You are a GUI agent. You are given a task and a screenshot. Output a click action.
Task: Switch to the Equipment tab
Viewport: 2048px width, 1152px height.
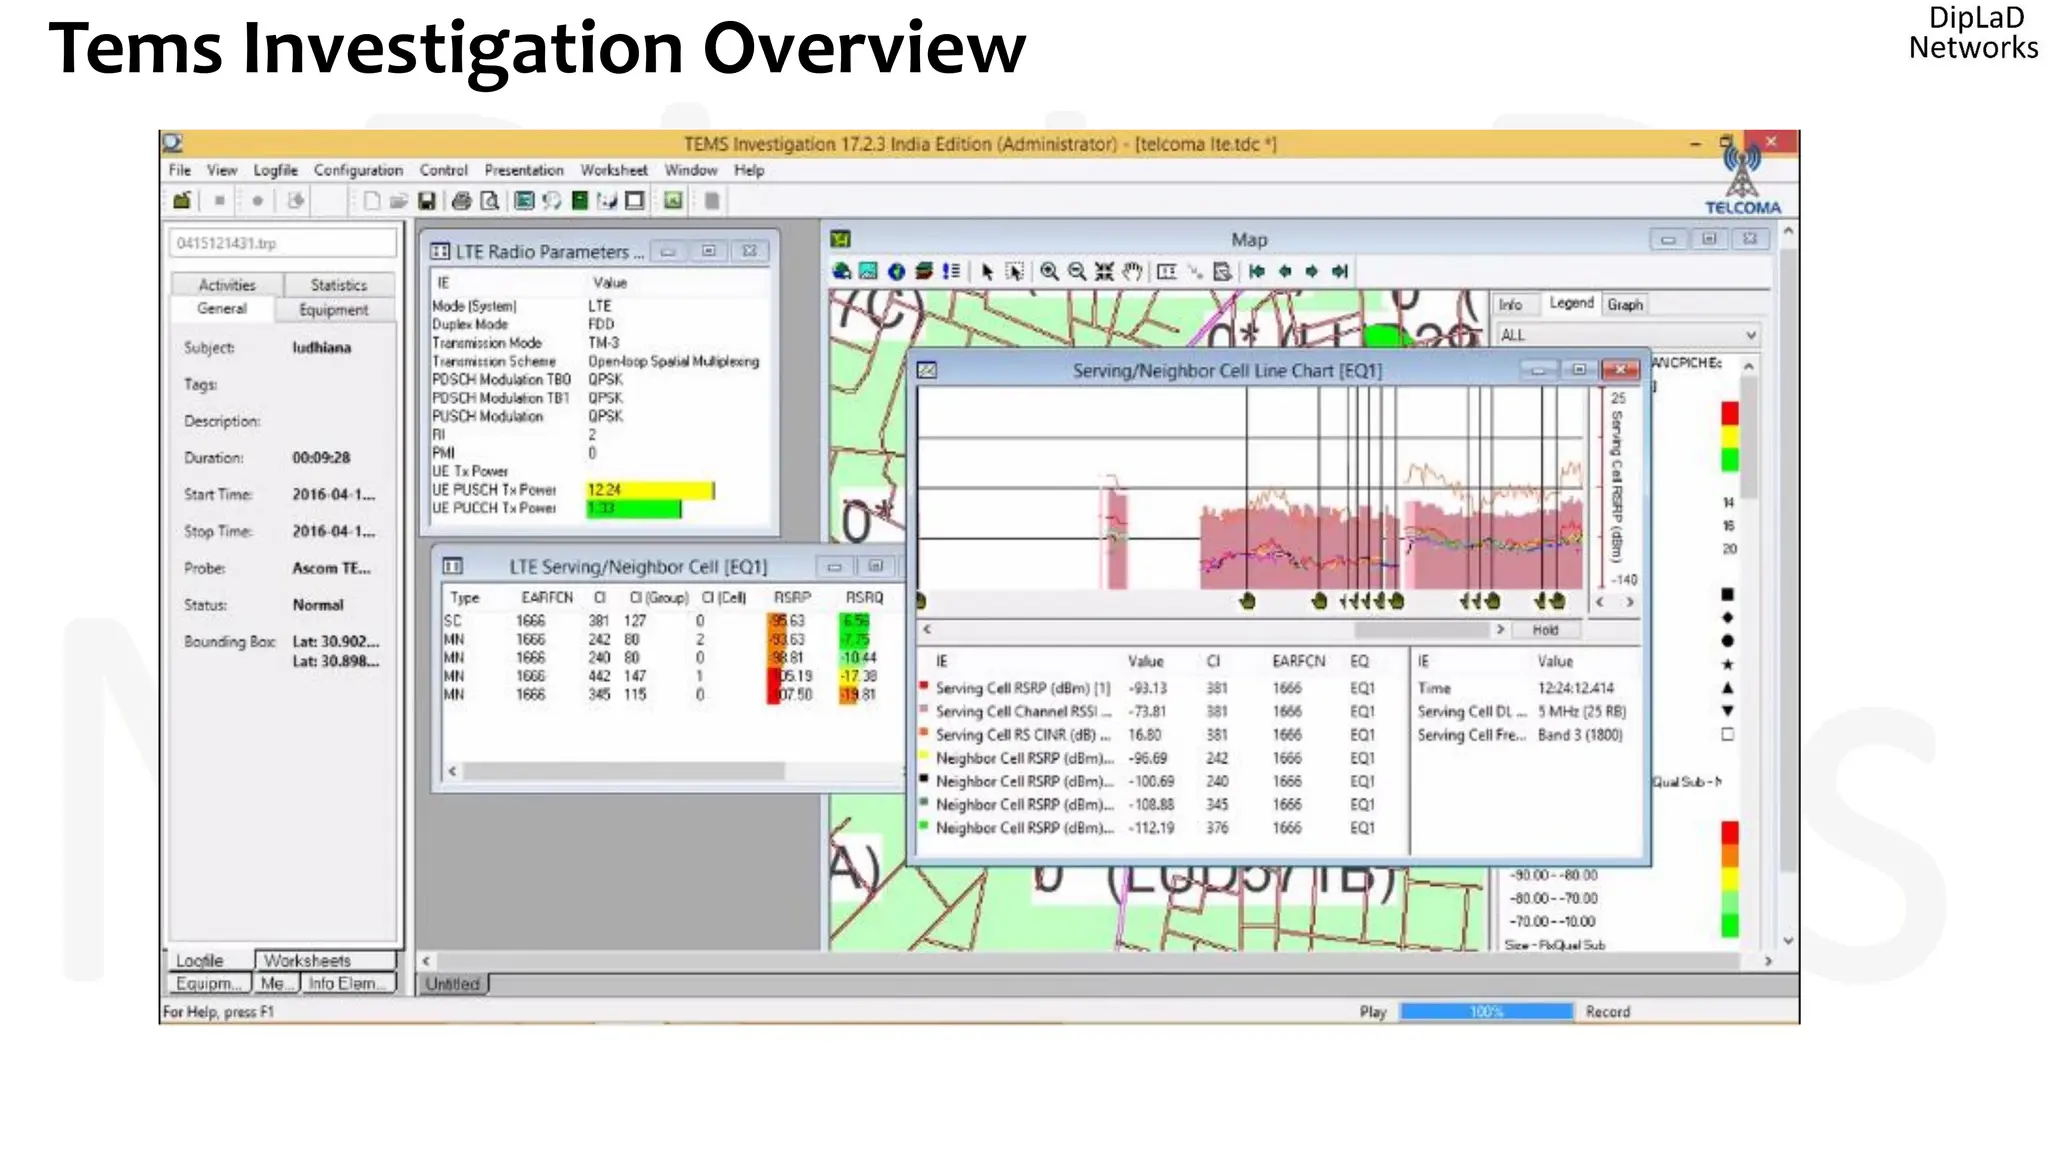[334, 310]
